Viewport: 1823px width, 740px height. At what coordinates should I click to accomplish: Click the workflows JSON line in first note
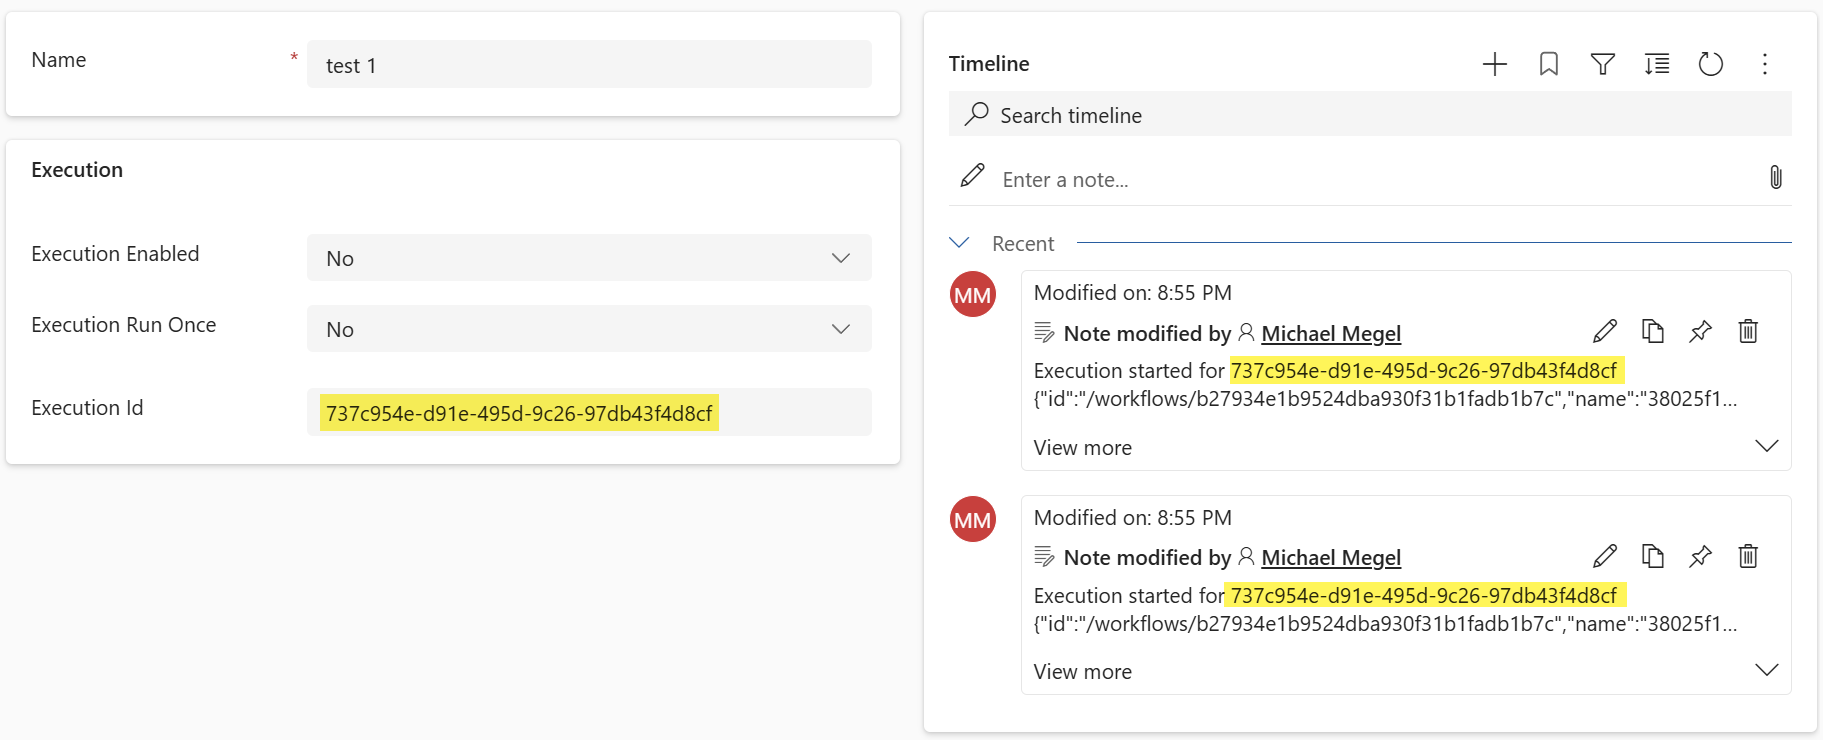click(x=1385, y=399)
